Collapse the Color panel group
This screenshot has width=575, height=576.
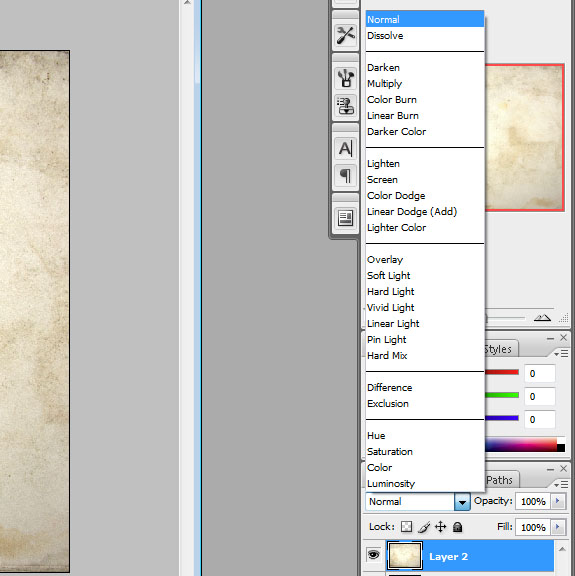coord(550,338)
